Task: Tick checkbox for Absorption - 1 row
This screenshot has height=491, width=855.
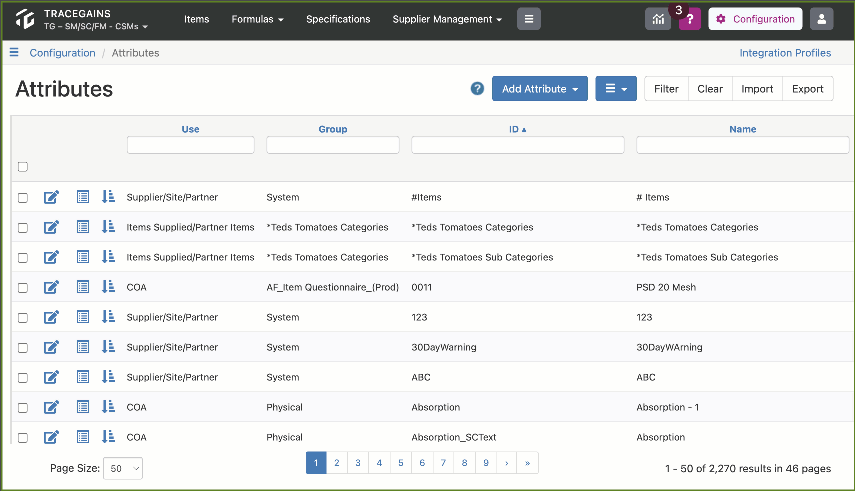Action: point(23,408)
